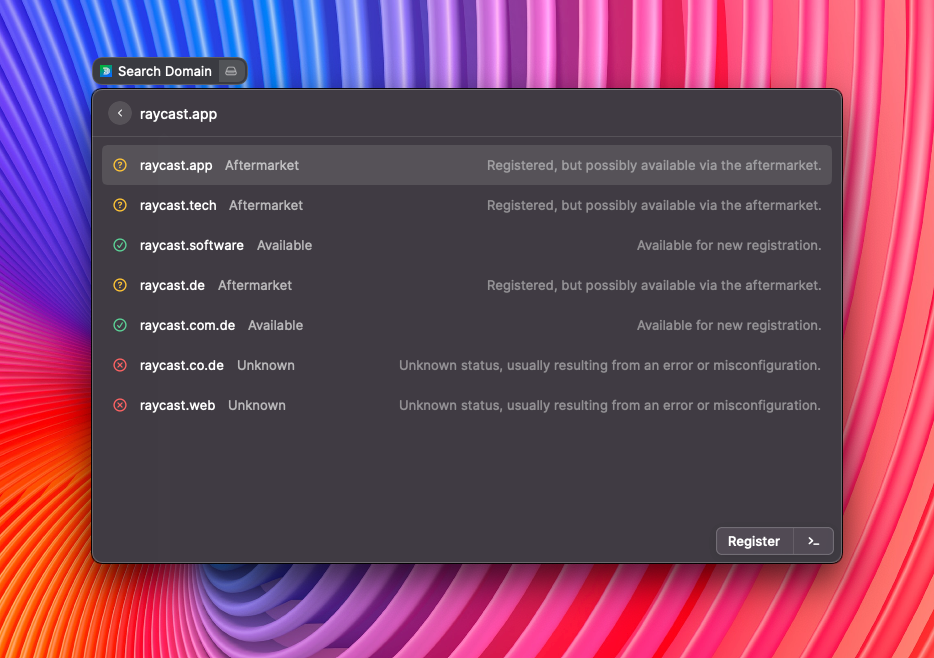Screen dimensions: 934x658
Task: Click the aftermarket description in the raycast.tech row
Action: (654, 205)
